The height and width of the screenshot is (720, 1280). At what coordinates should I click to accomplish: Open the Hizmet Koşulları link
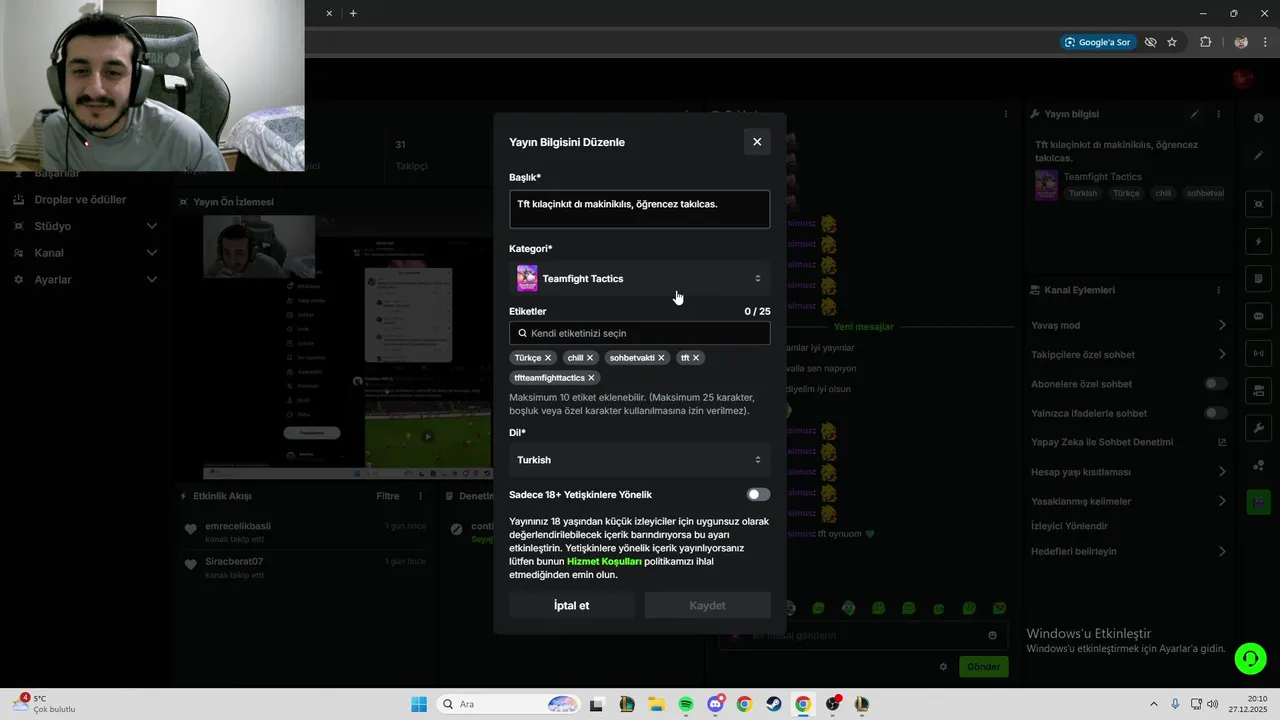point(604,561)
